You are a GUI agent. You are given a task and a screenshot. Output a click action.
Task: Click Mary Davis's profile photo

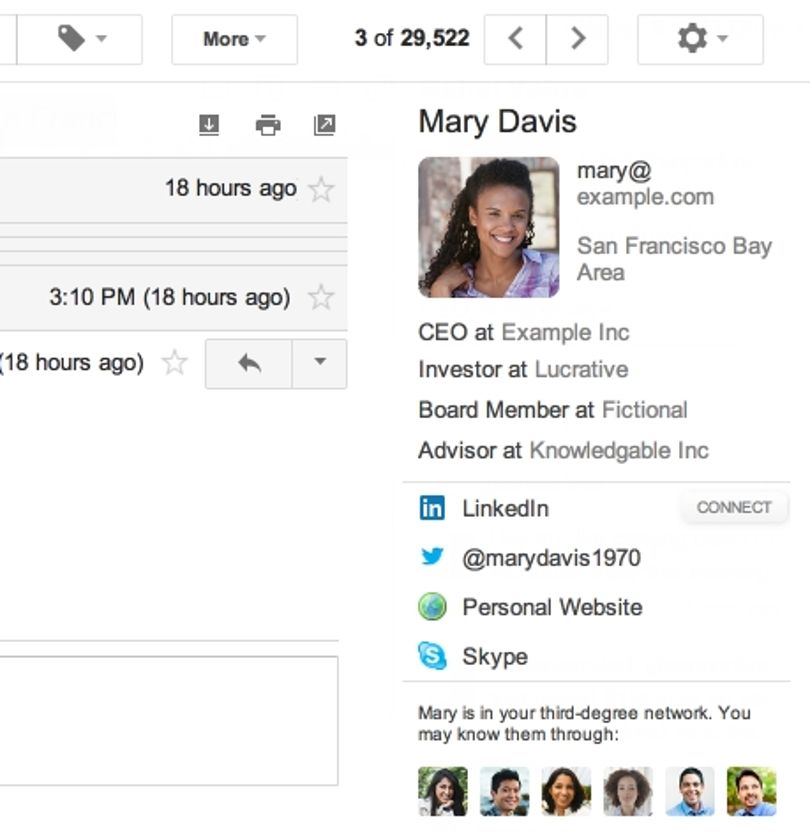489,227
